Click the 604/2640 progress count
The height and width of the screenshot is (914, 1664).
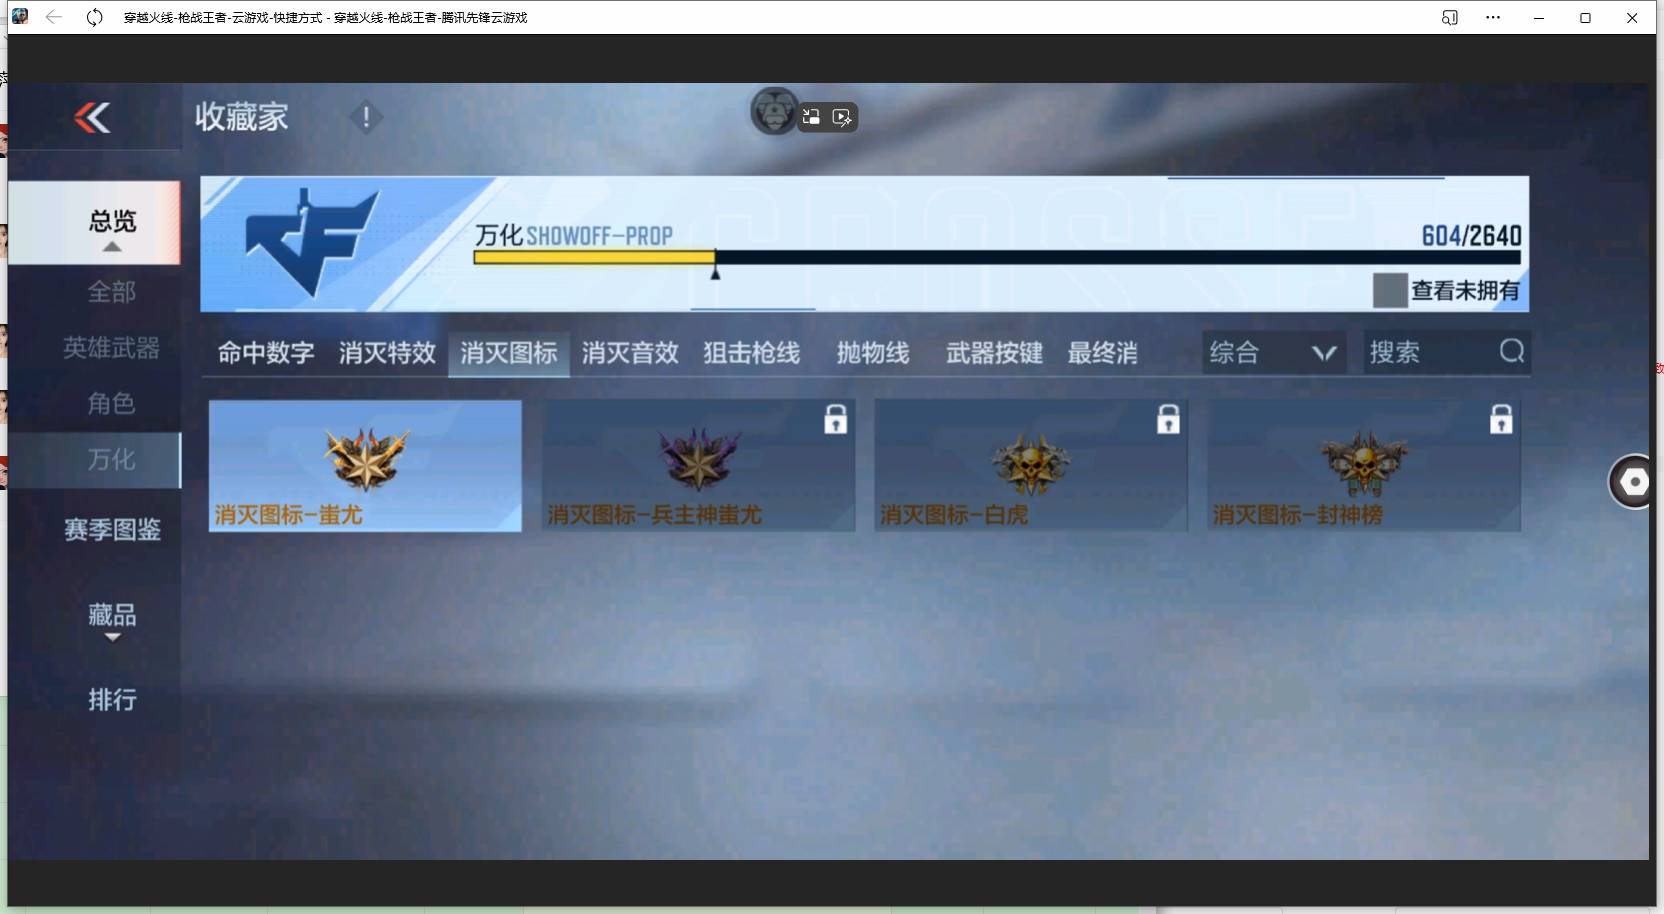point(1471,236)
